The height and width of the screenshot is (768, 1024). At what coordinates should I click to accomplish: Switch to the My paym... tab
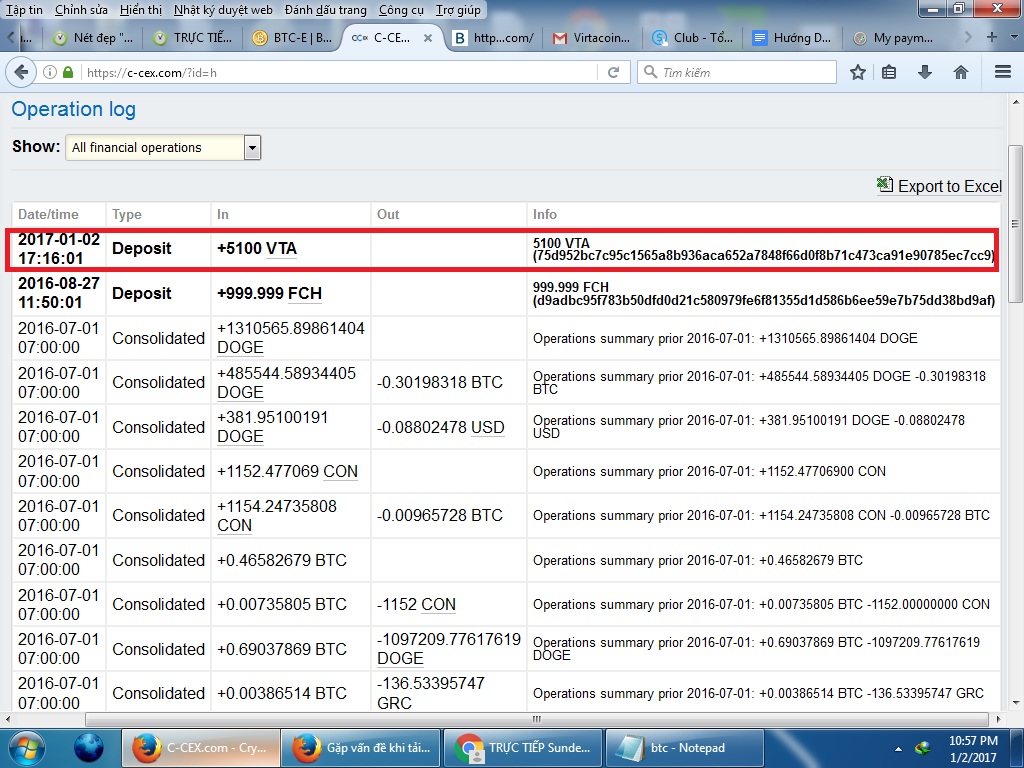click(893, 38)
